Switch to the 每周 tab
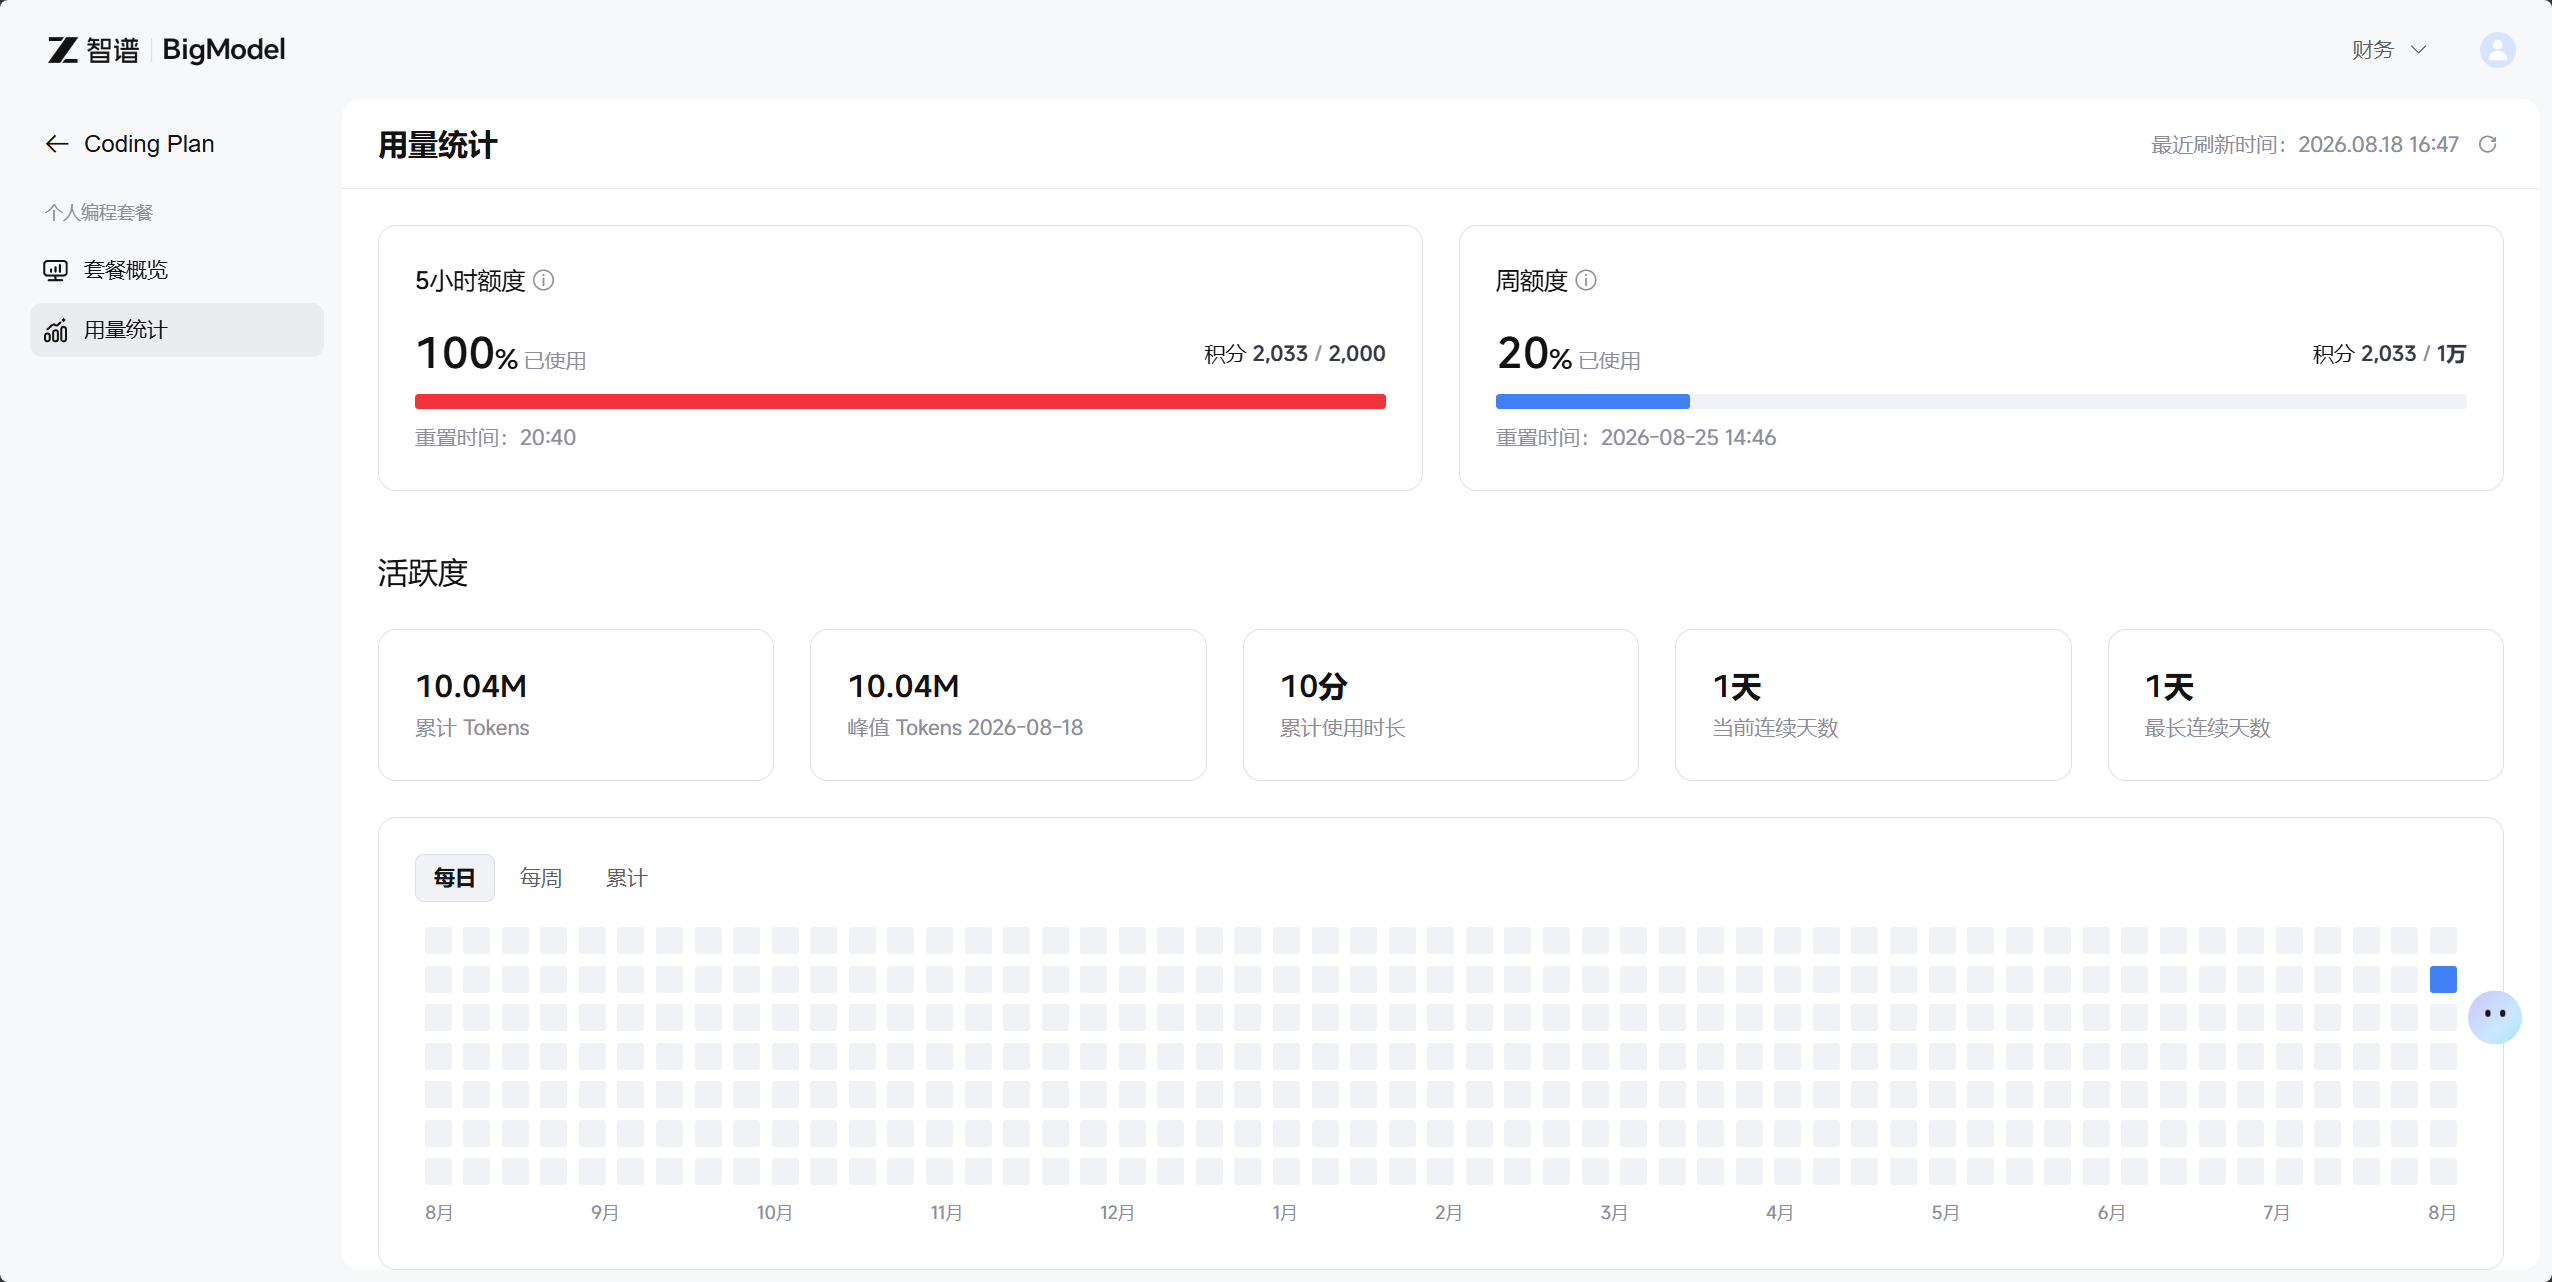This screenshot has width=2552, height=1282. point(541,878)
